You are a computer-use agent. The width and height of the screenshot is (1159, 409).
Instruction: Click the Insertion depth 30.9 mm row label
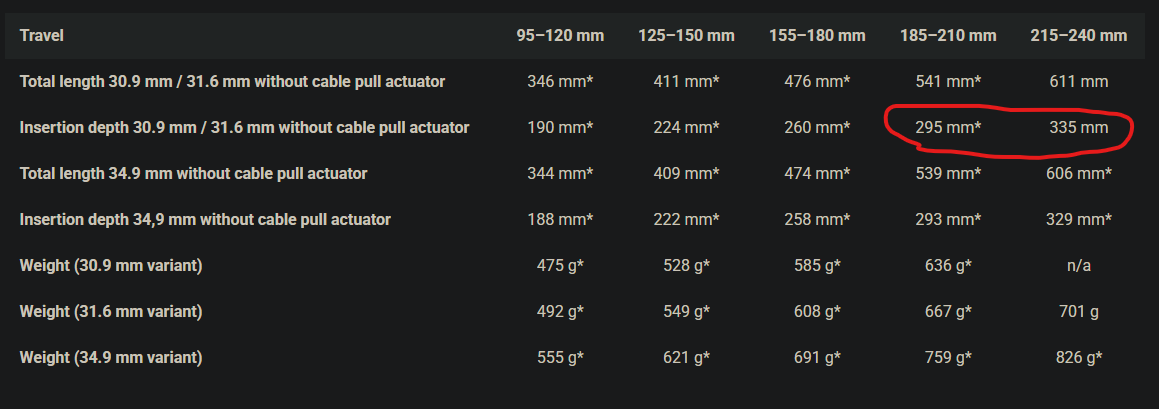(x=244, y=127)
